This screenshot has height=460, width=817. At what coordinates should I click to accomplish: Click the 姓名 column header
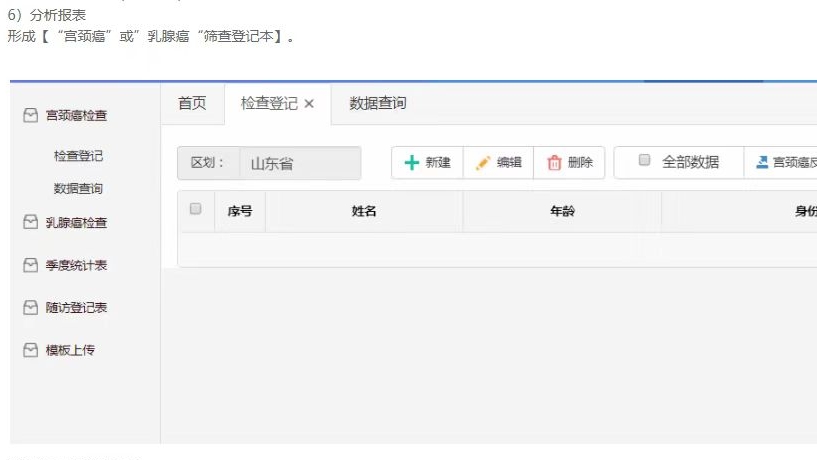click(364, 211)
